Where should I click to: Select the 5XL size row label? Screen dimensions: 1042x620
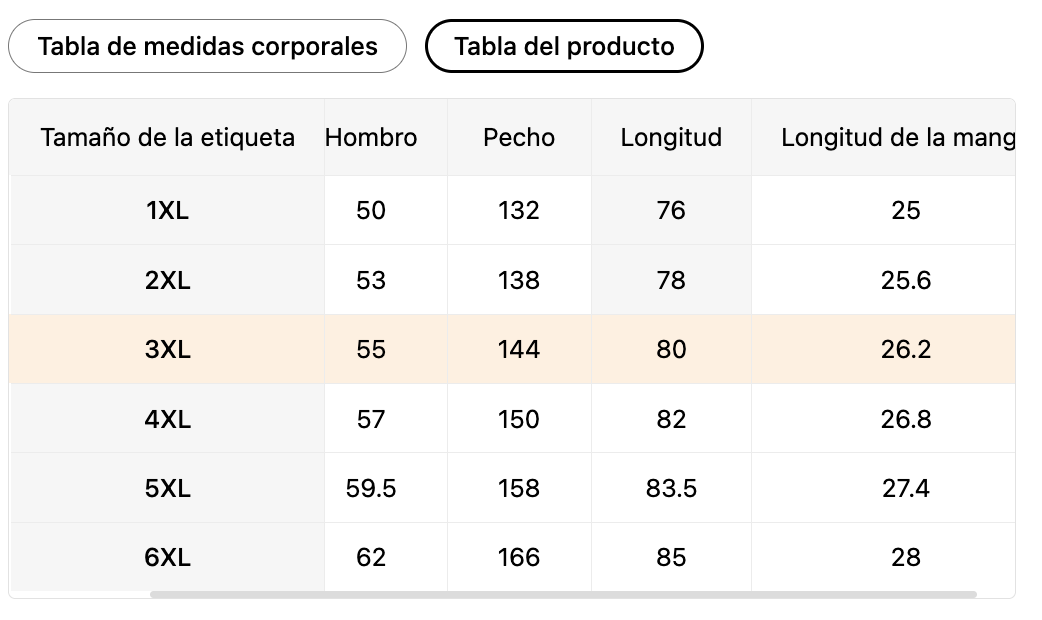click(167, 488)
